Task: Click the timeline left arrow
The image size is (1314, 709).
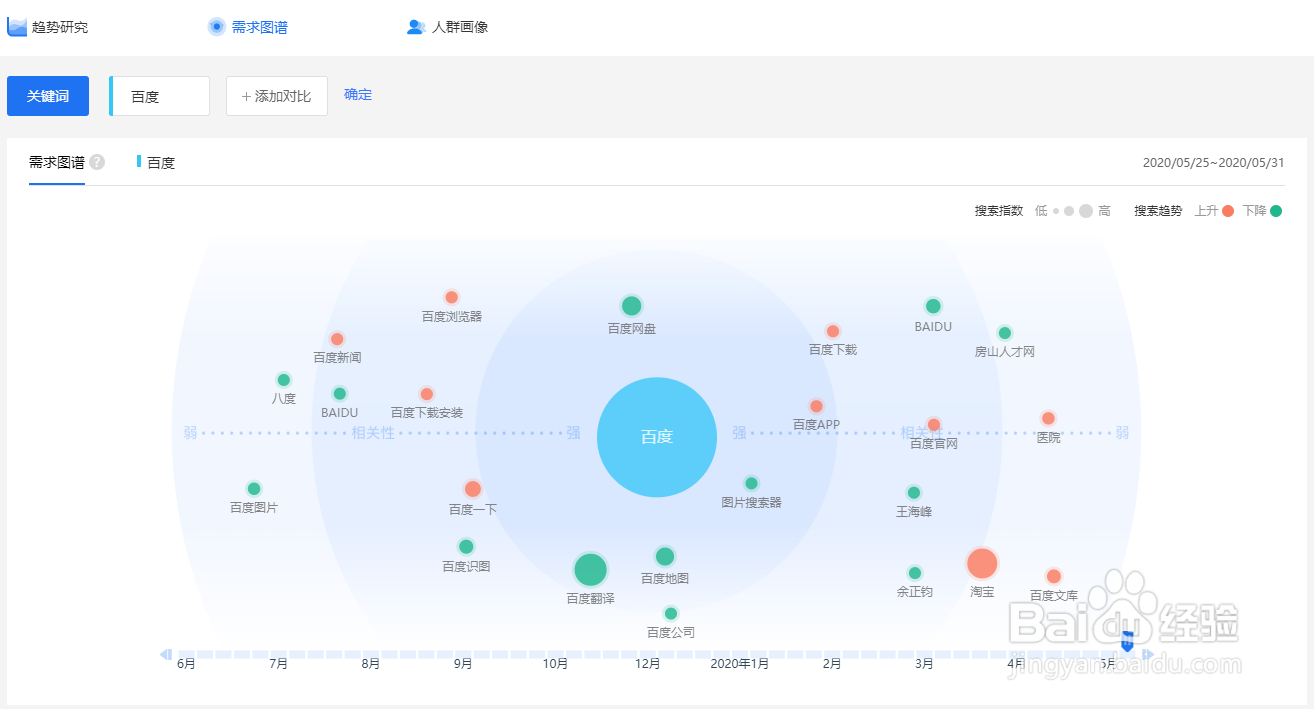Action: click(x=166, y=655)
